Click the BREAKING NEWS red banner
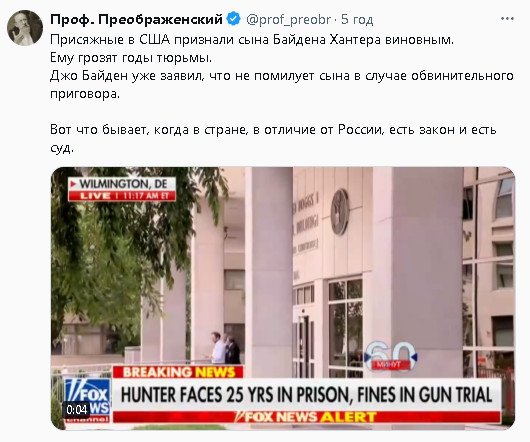Viewport: 530px width, 442px height. (178, 372)
